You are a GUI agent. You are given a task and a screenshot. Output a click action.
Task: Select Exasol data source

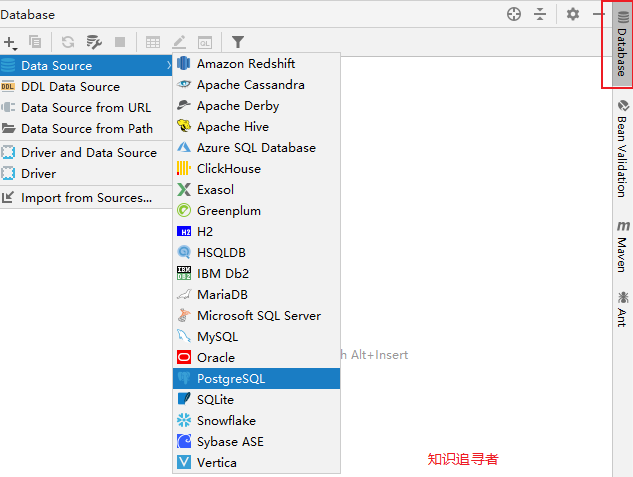point(256,190)
